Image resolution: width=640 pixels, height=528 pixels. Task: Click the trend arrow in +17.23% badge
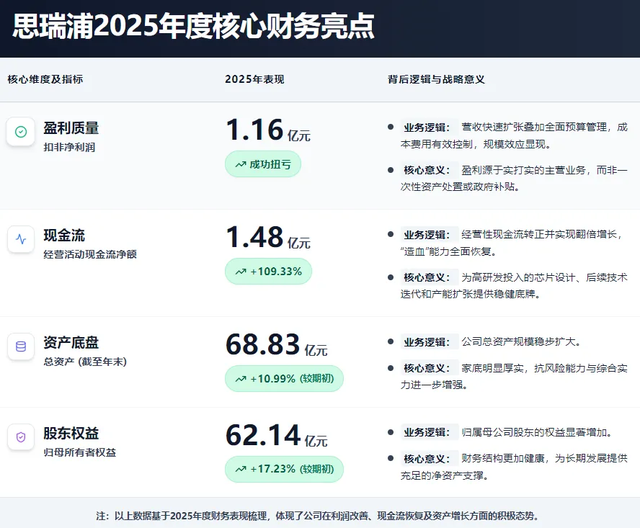coord(240,469)
